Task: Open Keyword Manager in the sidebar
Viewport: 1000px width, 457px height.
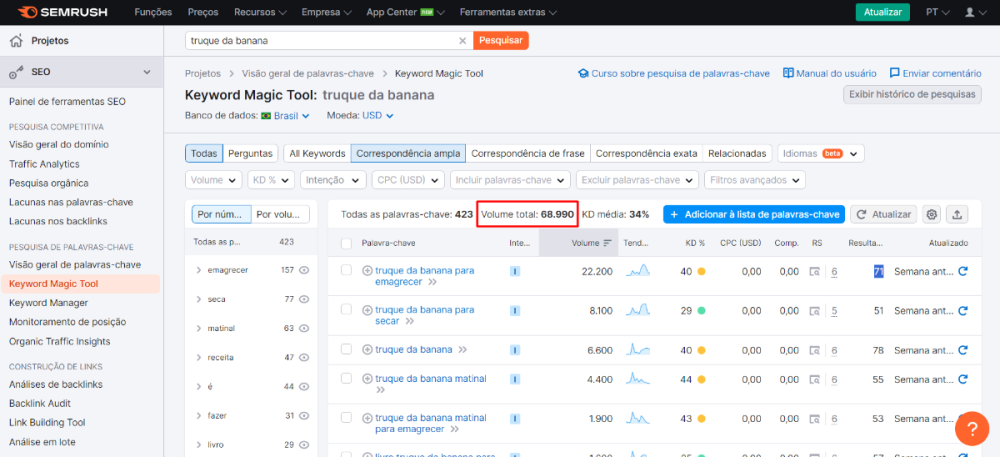Action: (x=48, y=303)
